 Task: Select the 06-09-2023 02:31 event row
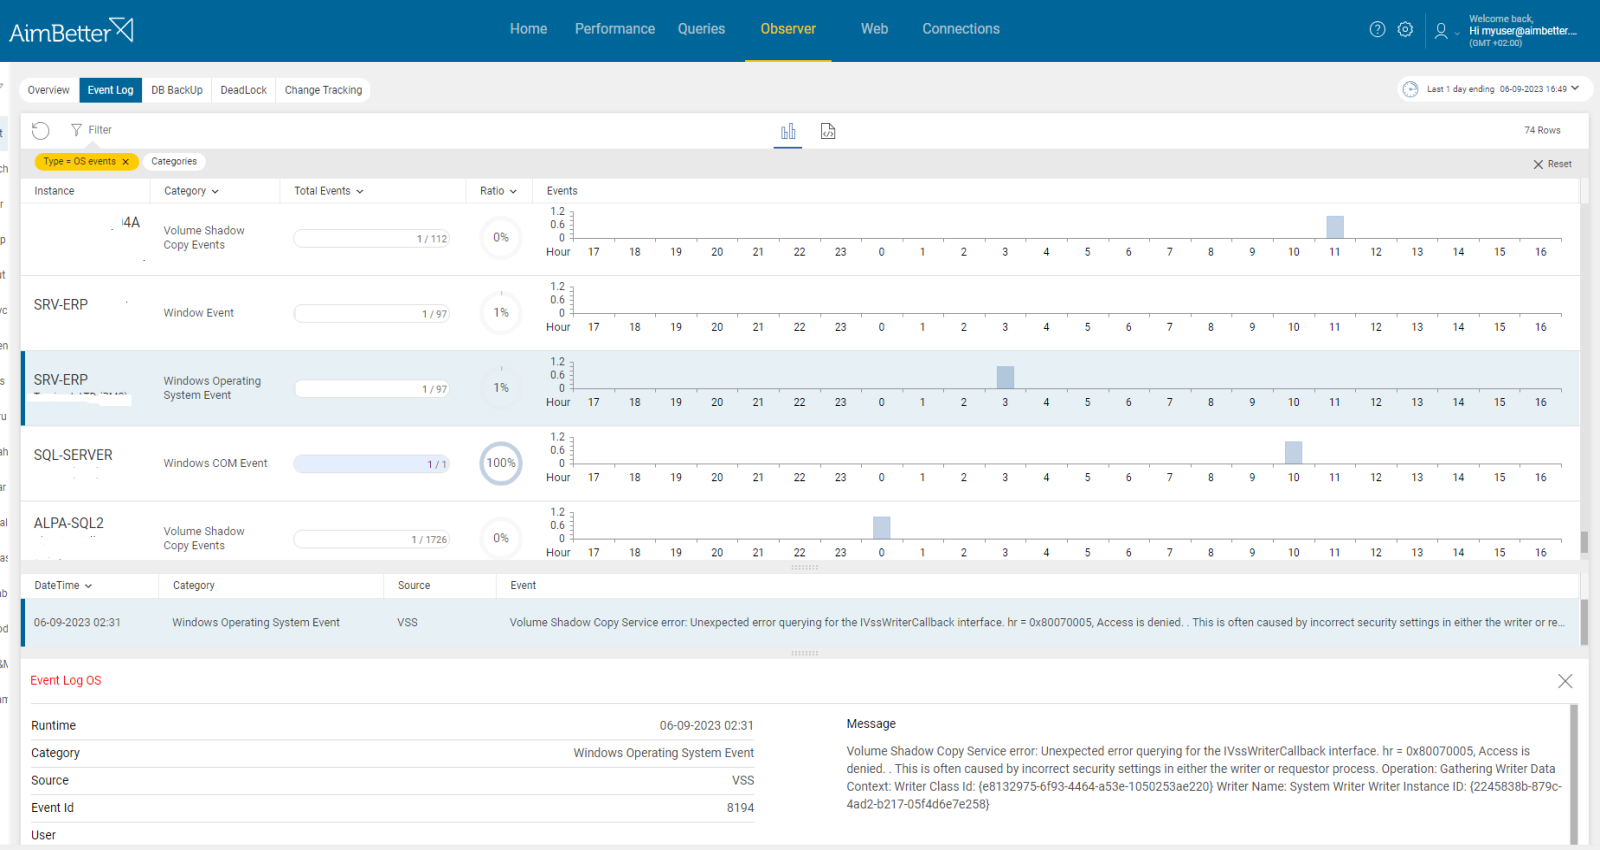coord(800,622)
